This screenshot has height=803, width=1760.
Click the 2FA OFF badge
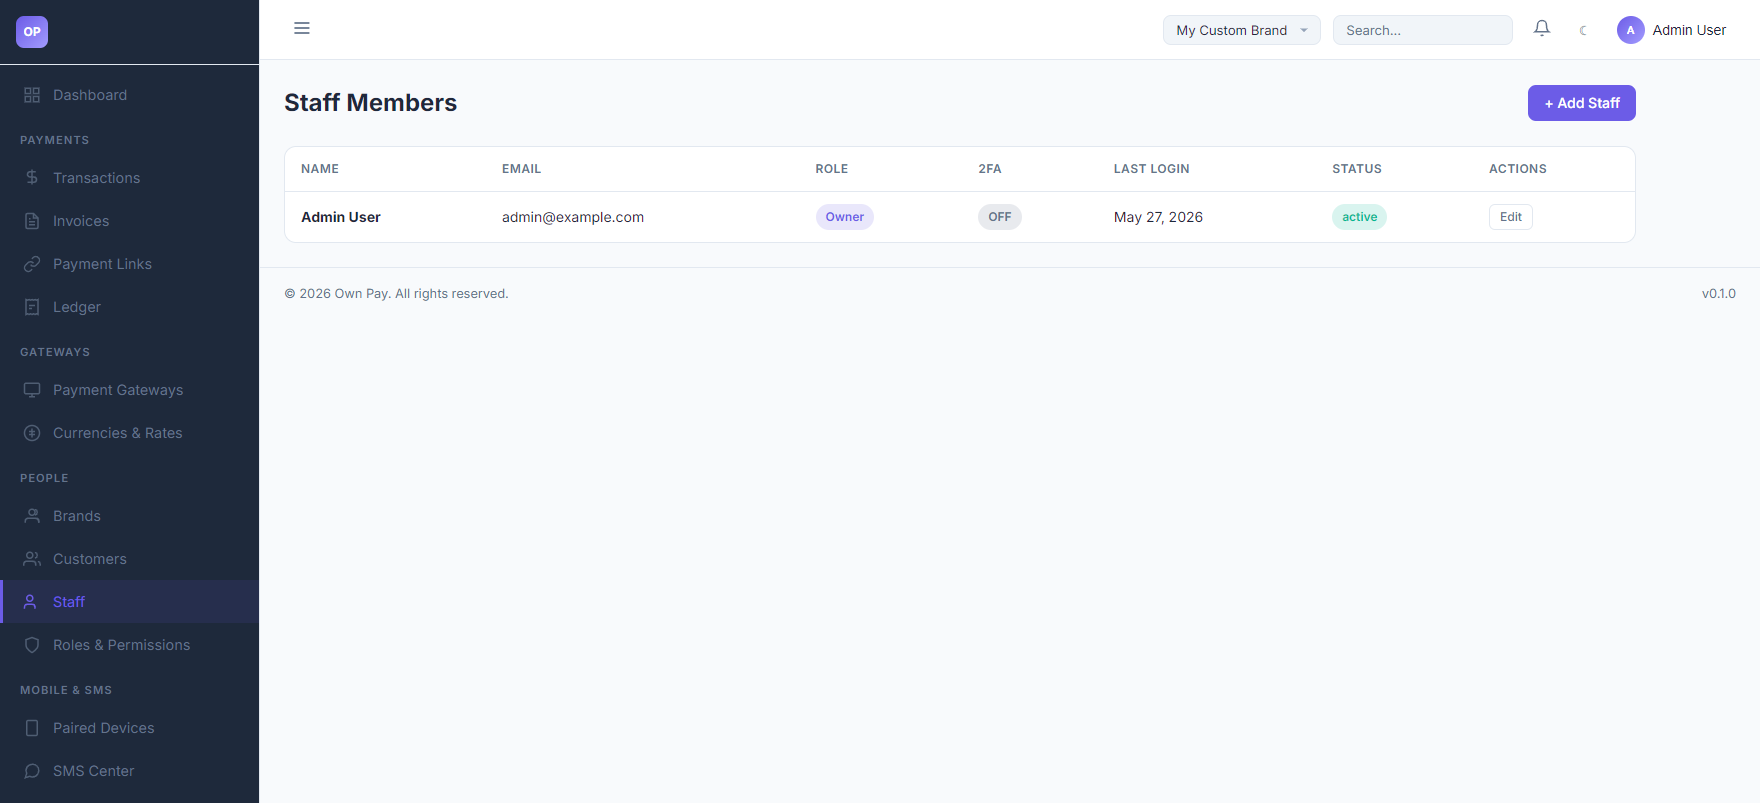999,217
